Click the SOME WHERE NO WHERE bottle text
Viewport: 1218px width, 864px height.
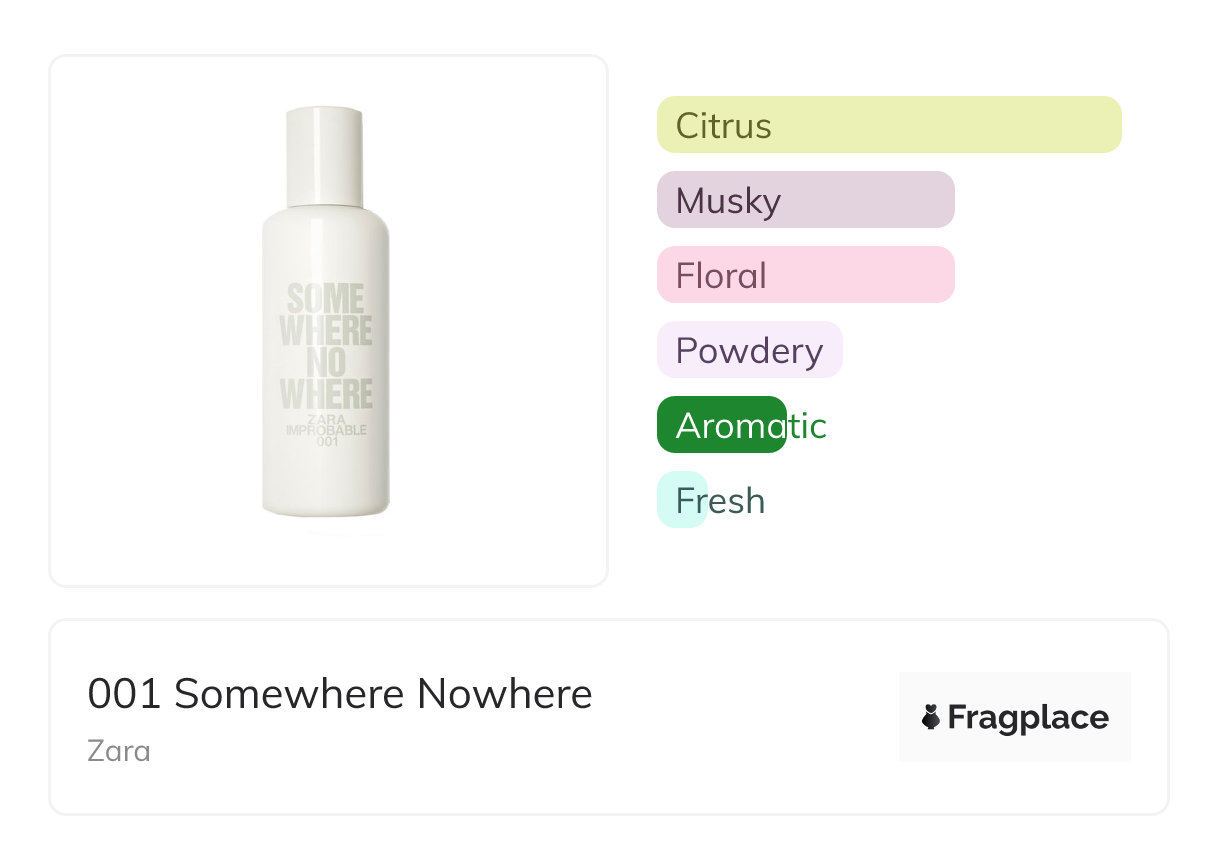point(326,345)
